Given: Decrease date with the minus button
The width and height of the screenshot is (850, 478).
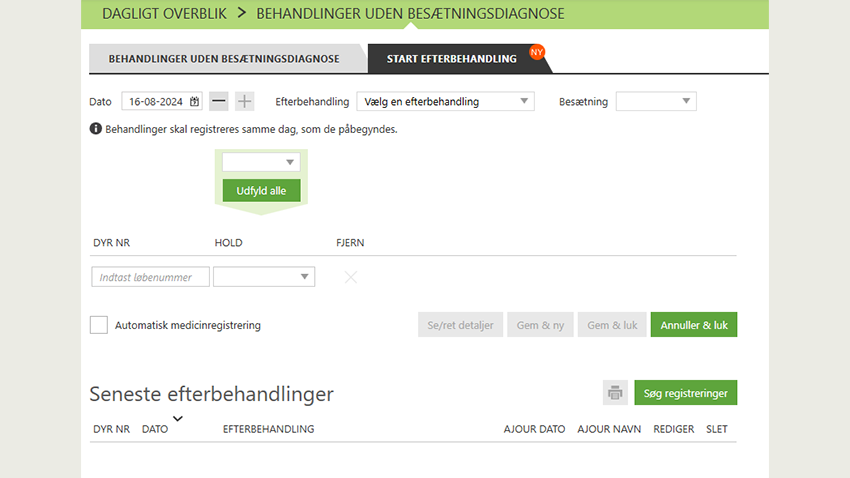Looking at the screenshot, I should pyautogui.click(x=219, y=101).
